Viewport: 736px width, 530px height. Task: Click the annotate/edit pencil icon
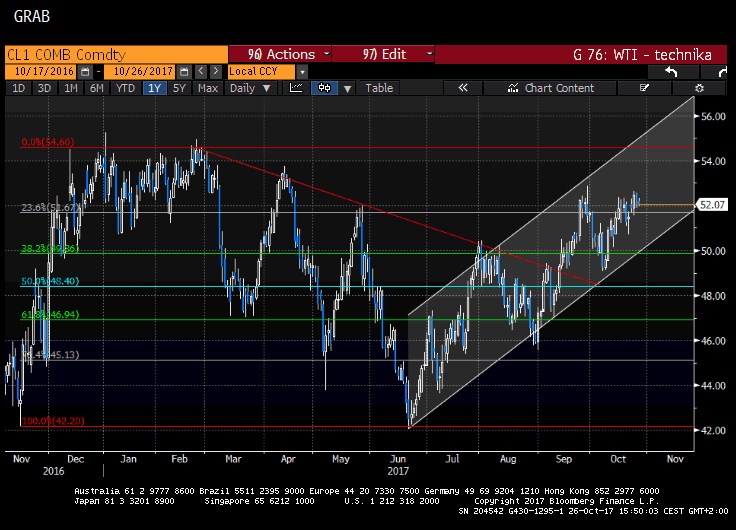645,88
